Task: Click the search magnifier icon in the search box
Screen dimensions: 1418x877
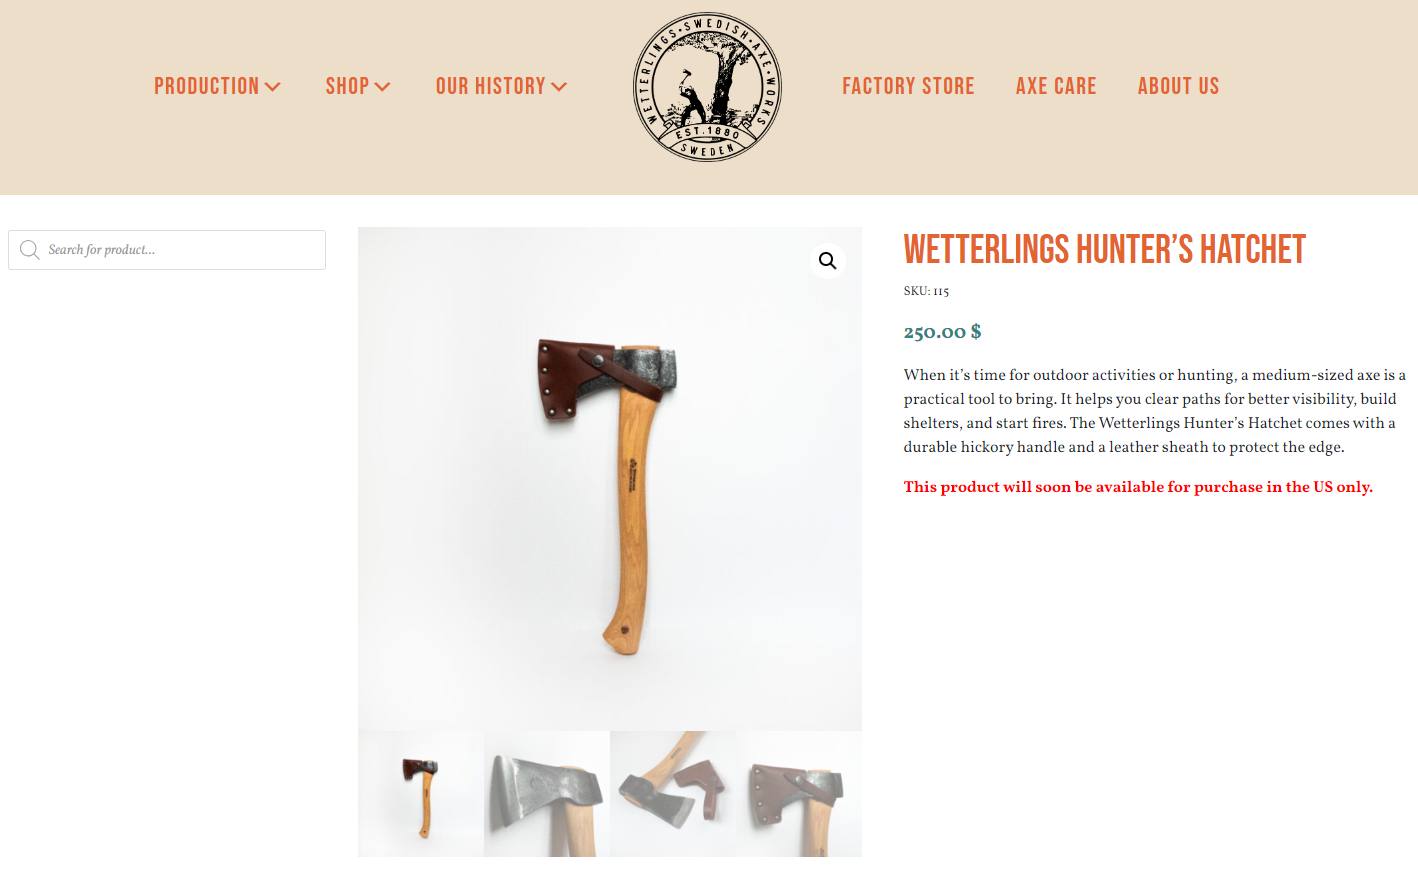Action: coord(30,250)
